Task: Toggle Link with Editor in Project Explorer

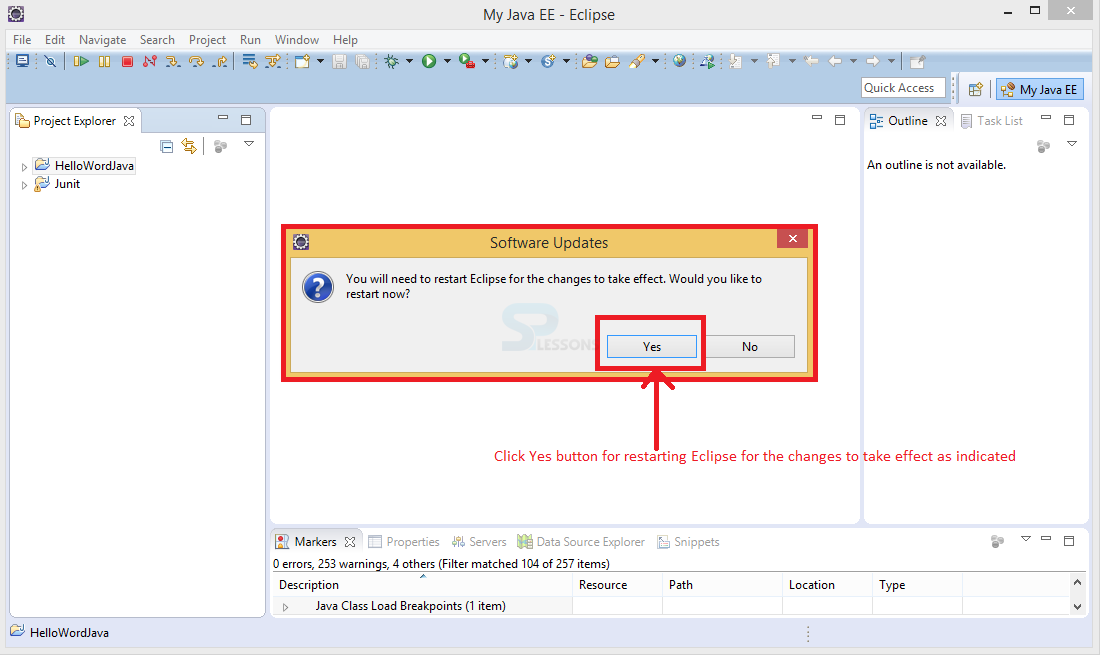Action: click(189, 146)
